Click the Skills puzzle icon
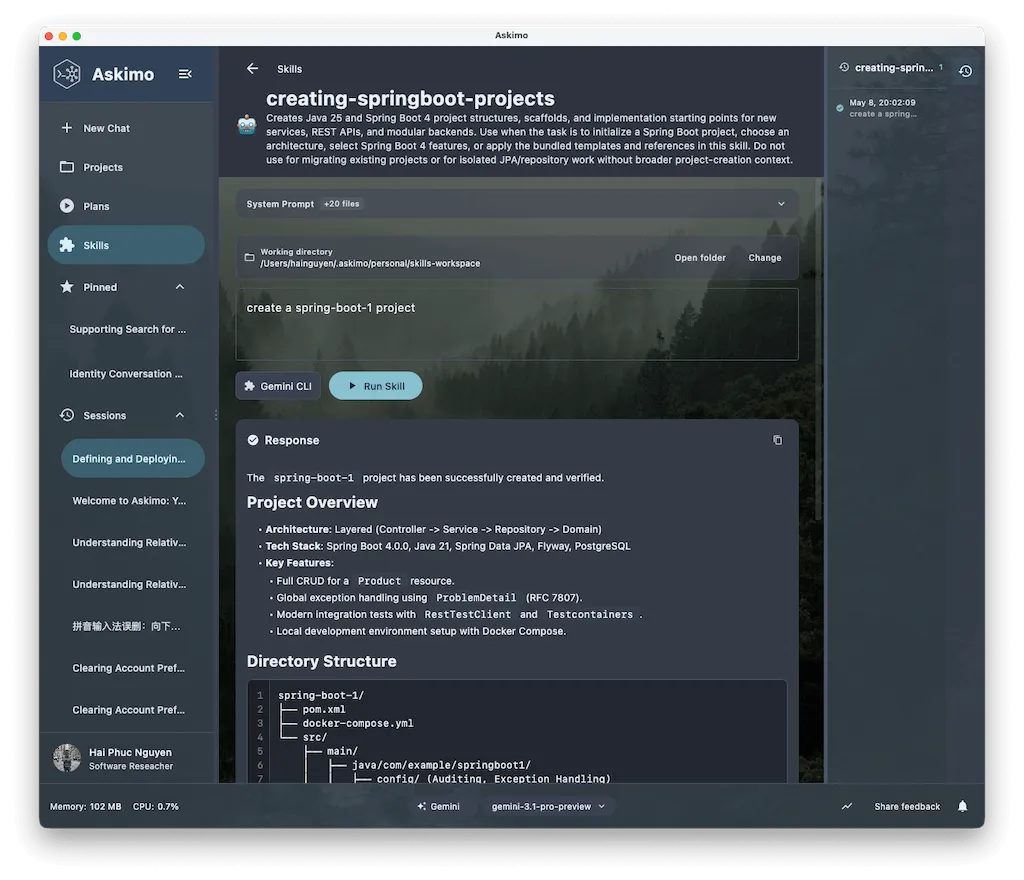The image size is (1024, 880). (x=67, y=245)
